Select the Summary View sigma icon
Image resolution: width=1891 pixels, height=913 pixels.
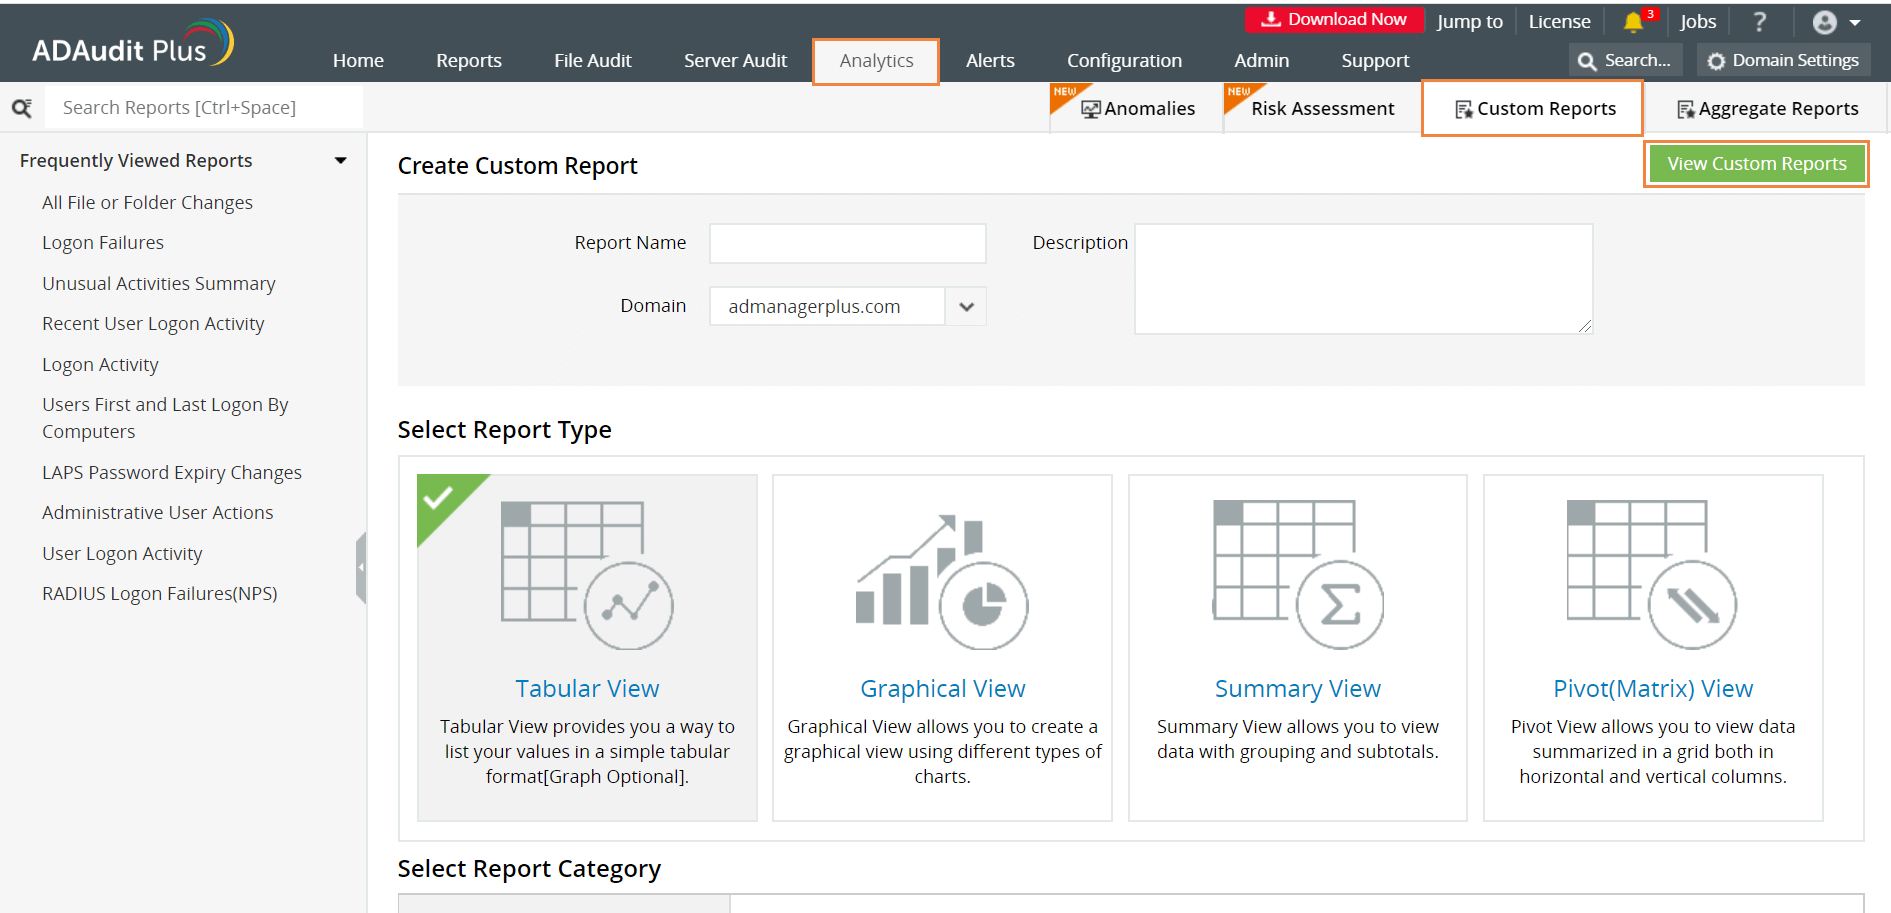point(1298,575)
